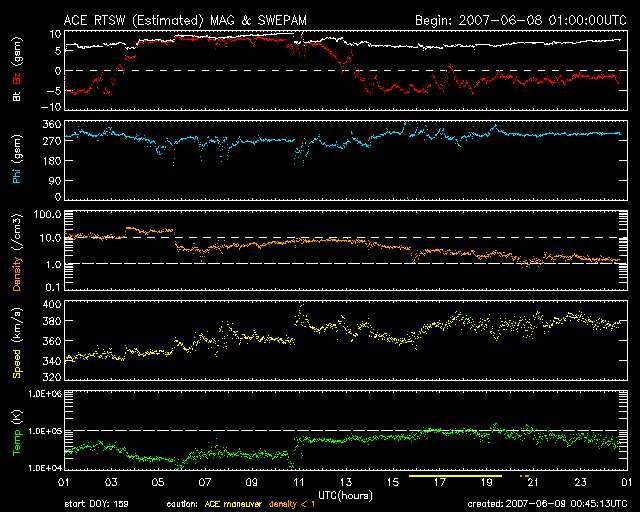Image resolution: width=640 pixels, height=512 pixels.
Task: Click the "(km/s)" speed unit text
Action: pyautogui.click(x=17, y=326)
